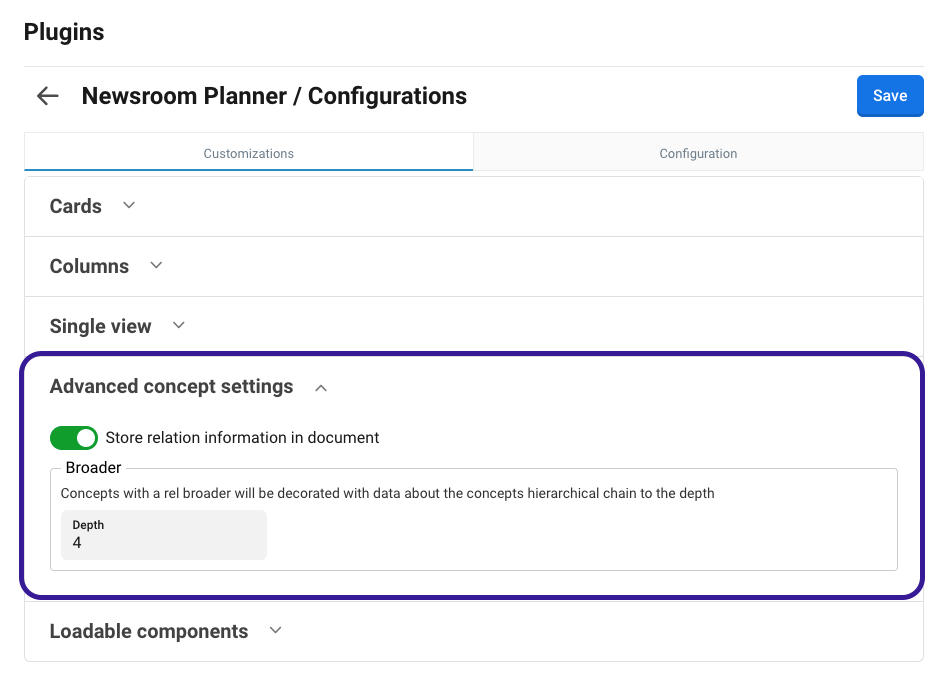Click the Newsroom Planner / Configurations title

(x=274, y=96)
